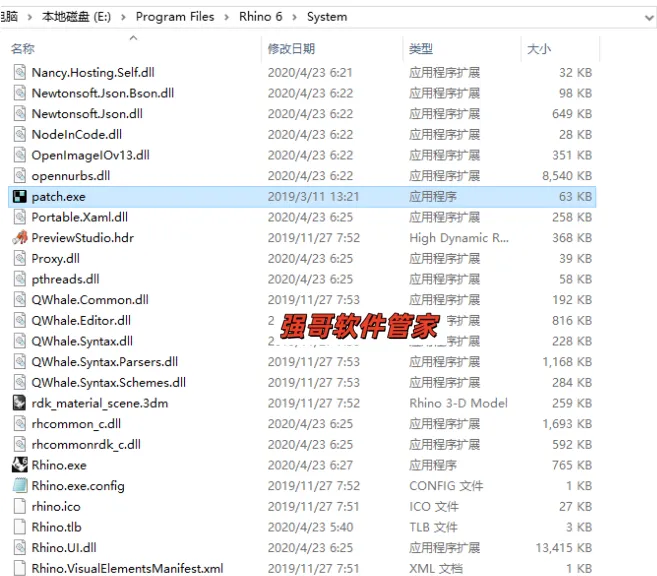The width and height of the screenshot is (657, 576).
Task: Select the file name PreviewStudio.hdr
Action: point(83,238)
